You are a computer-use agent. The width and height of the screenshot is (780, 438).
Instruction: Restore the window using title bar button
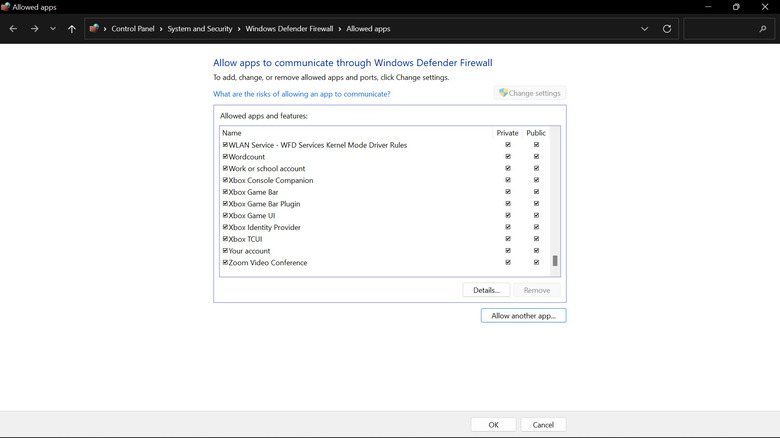click(736, 7)
